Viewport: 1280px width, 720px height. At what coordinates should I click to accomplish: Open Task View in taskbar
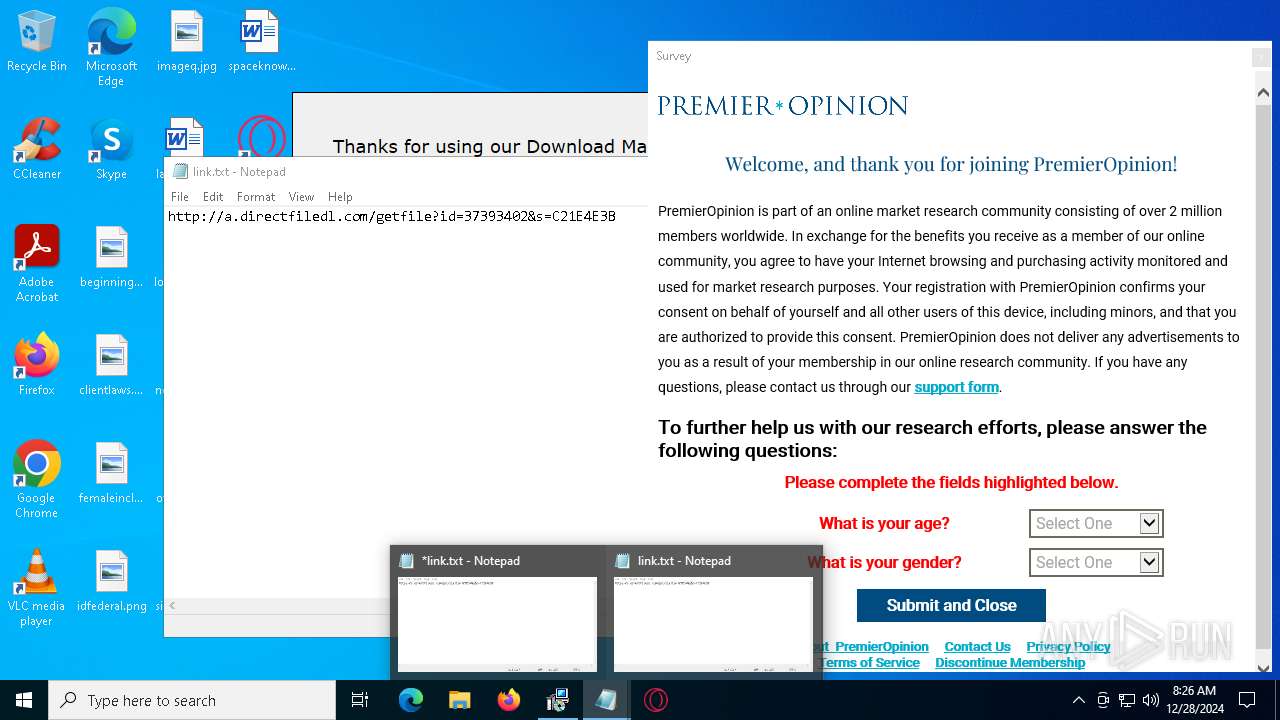[360, 700]
